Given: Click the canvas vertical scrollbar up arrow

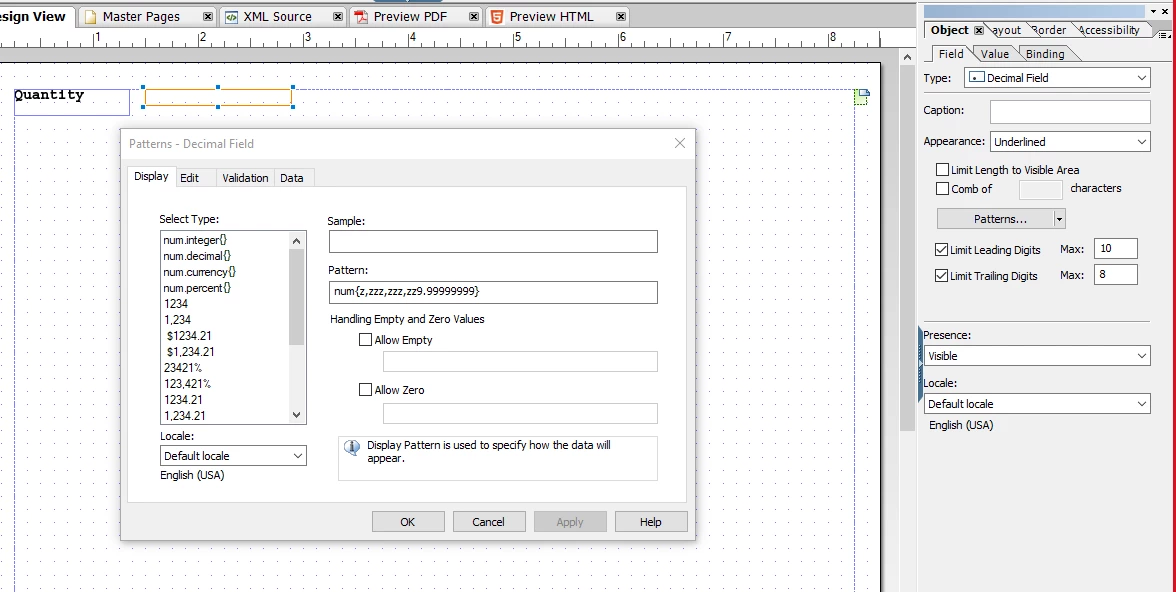Looking at the screenshot, I should [907, 55].
